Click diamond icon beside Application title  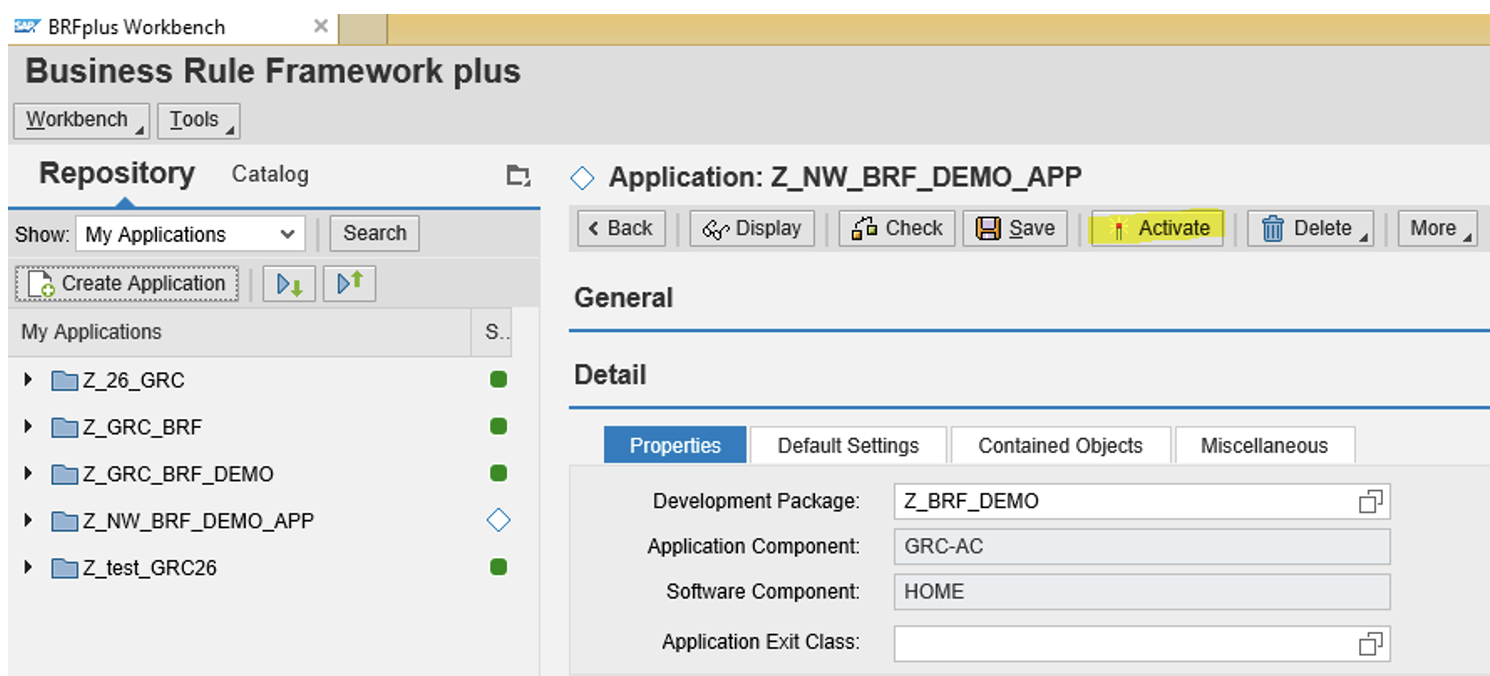582,178
